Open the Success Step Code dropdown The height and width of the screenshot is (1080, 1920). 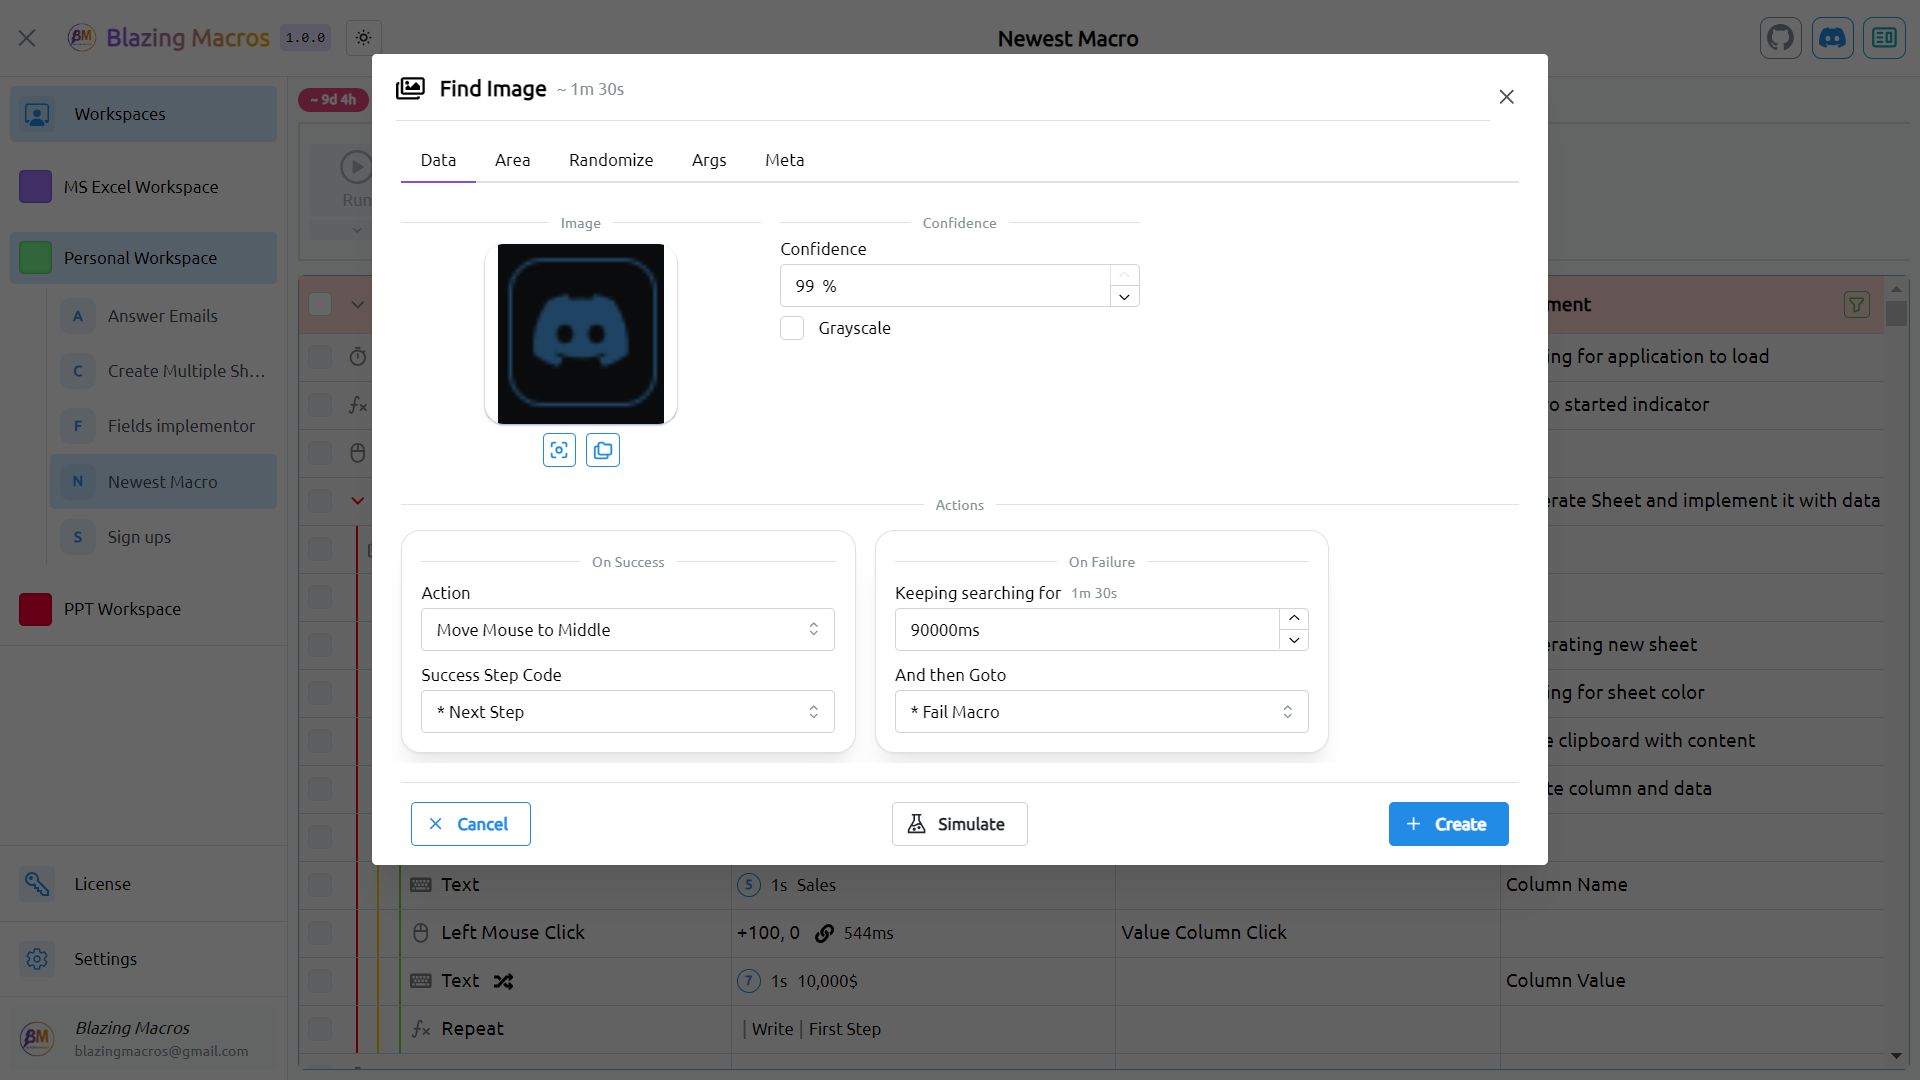coord(627,712)
